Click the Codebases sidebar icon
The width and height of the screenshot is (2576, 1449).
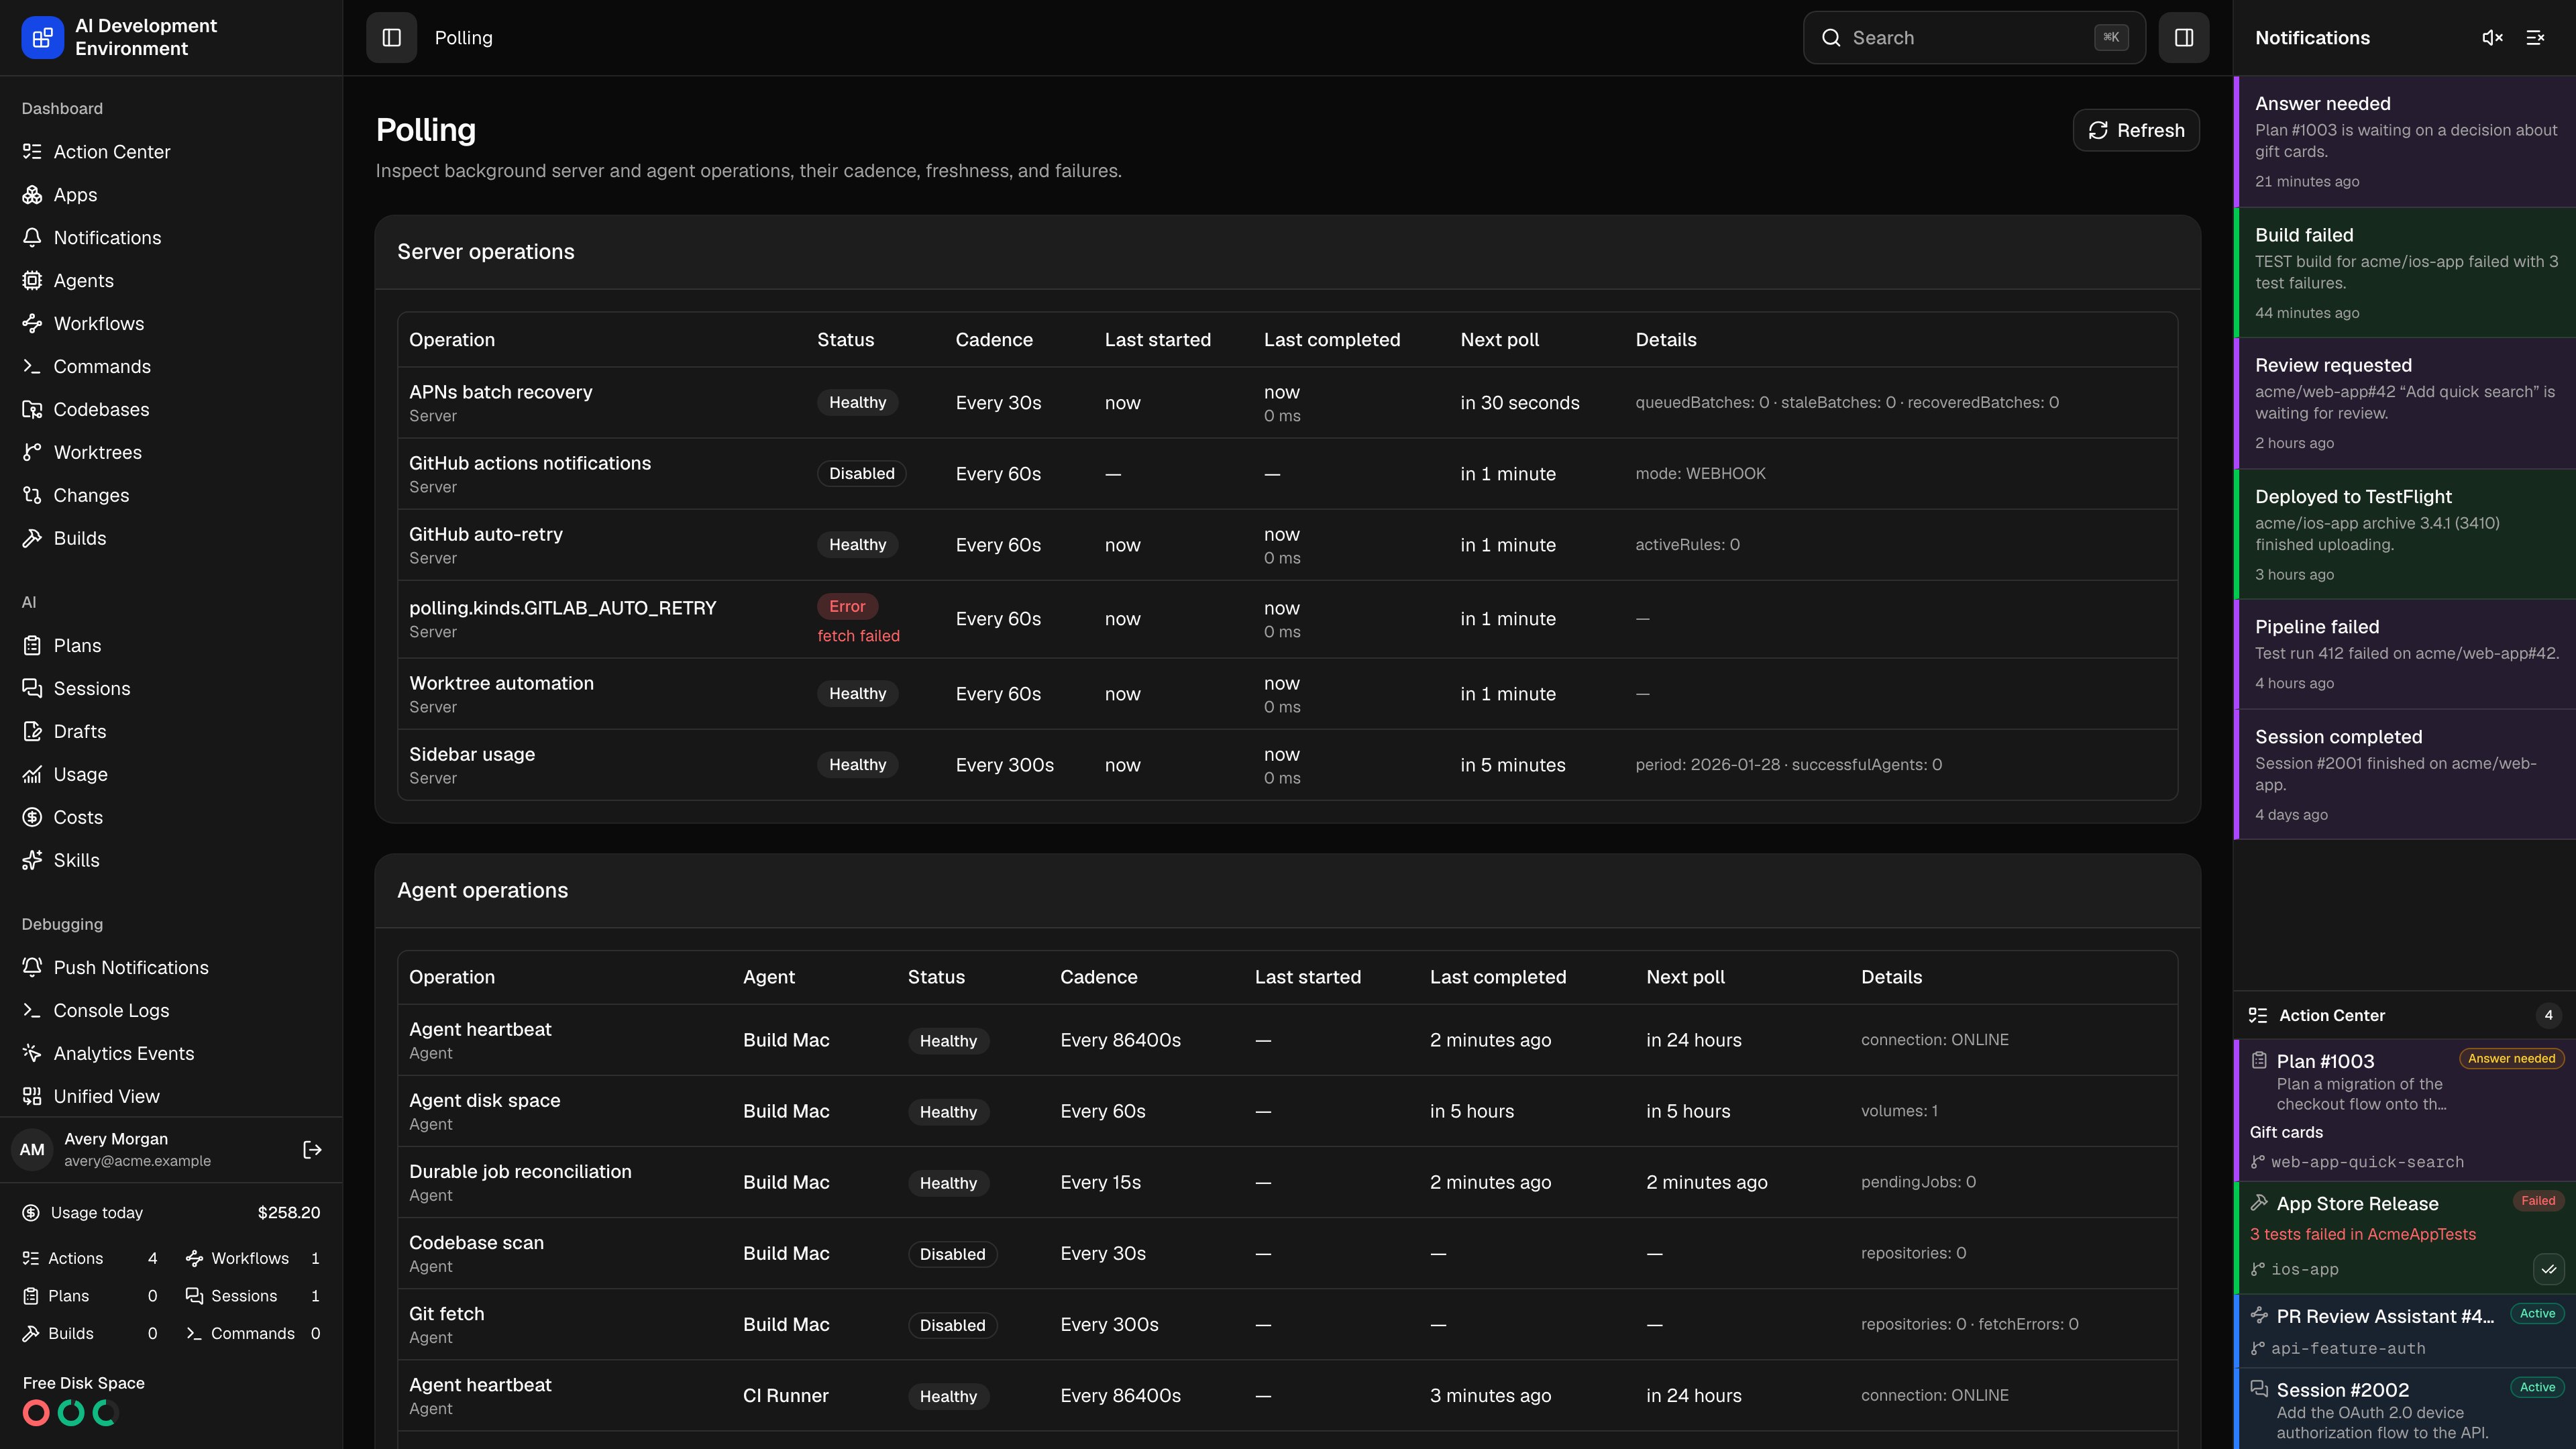click(x=32, y=409)
